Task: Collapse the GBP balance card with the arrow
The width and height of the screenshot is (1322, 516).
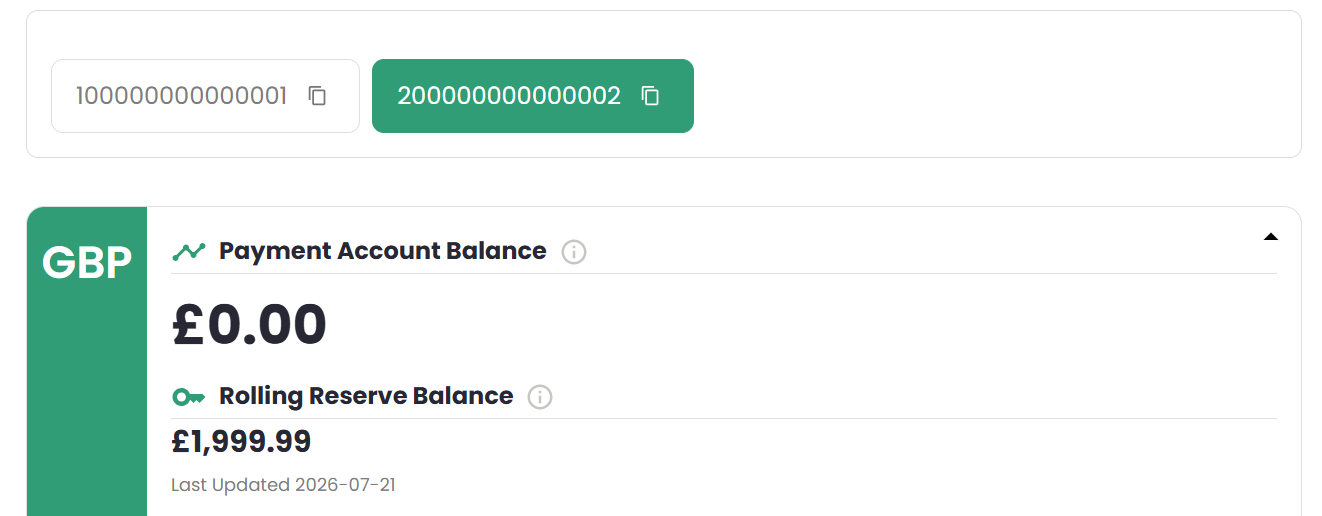Action: (1270, 237)
